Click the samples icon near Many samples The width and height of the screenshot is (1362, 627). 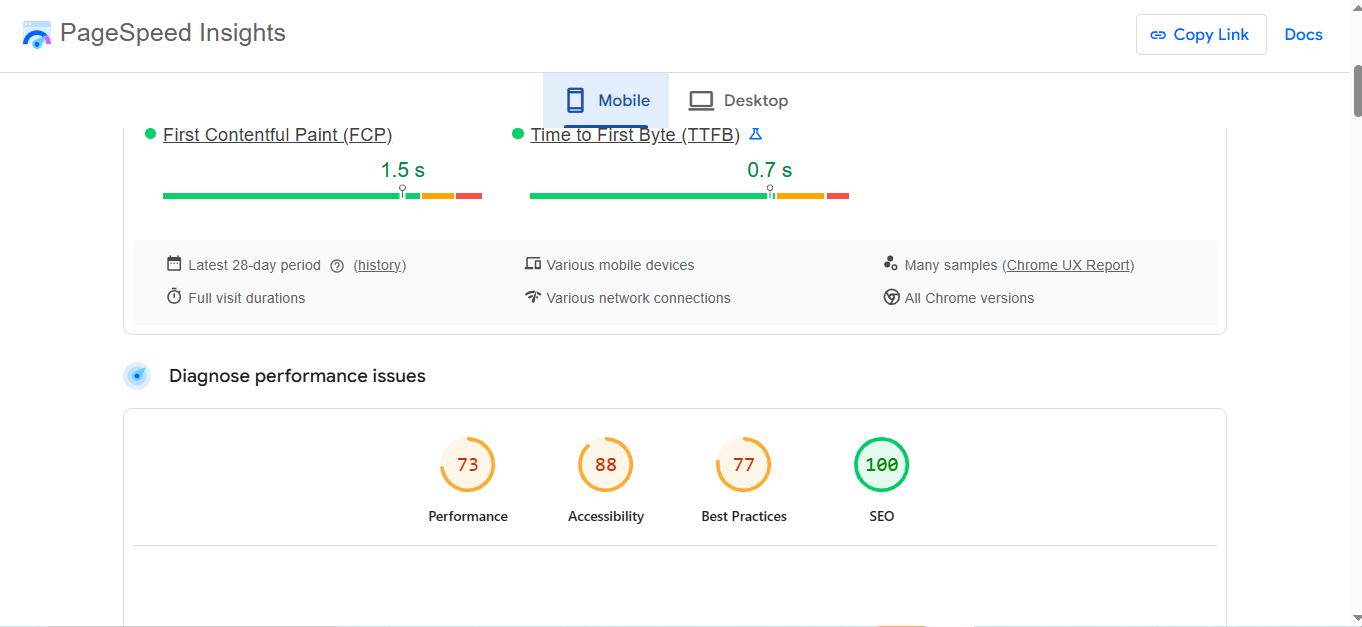(x=891, y=263)
